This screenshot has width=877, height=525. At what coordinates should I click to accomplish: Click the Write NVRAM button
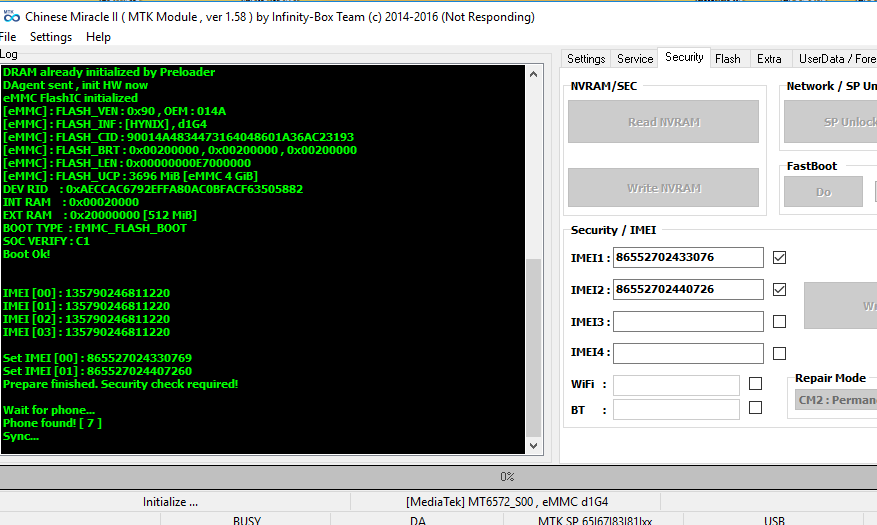point(663,188)
